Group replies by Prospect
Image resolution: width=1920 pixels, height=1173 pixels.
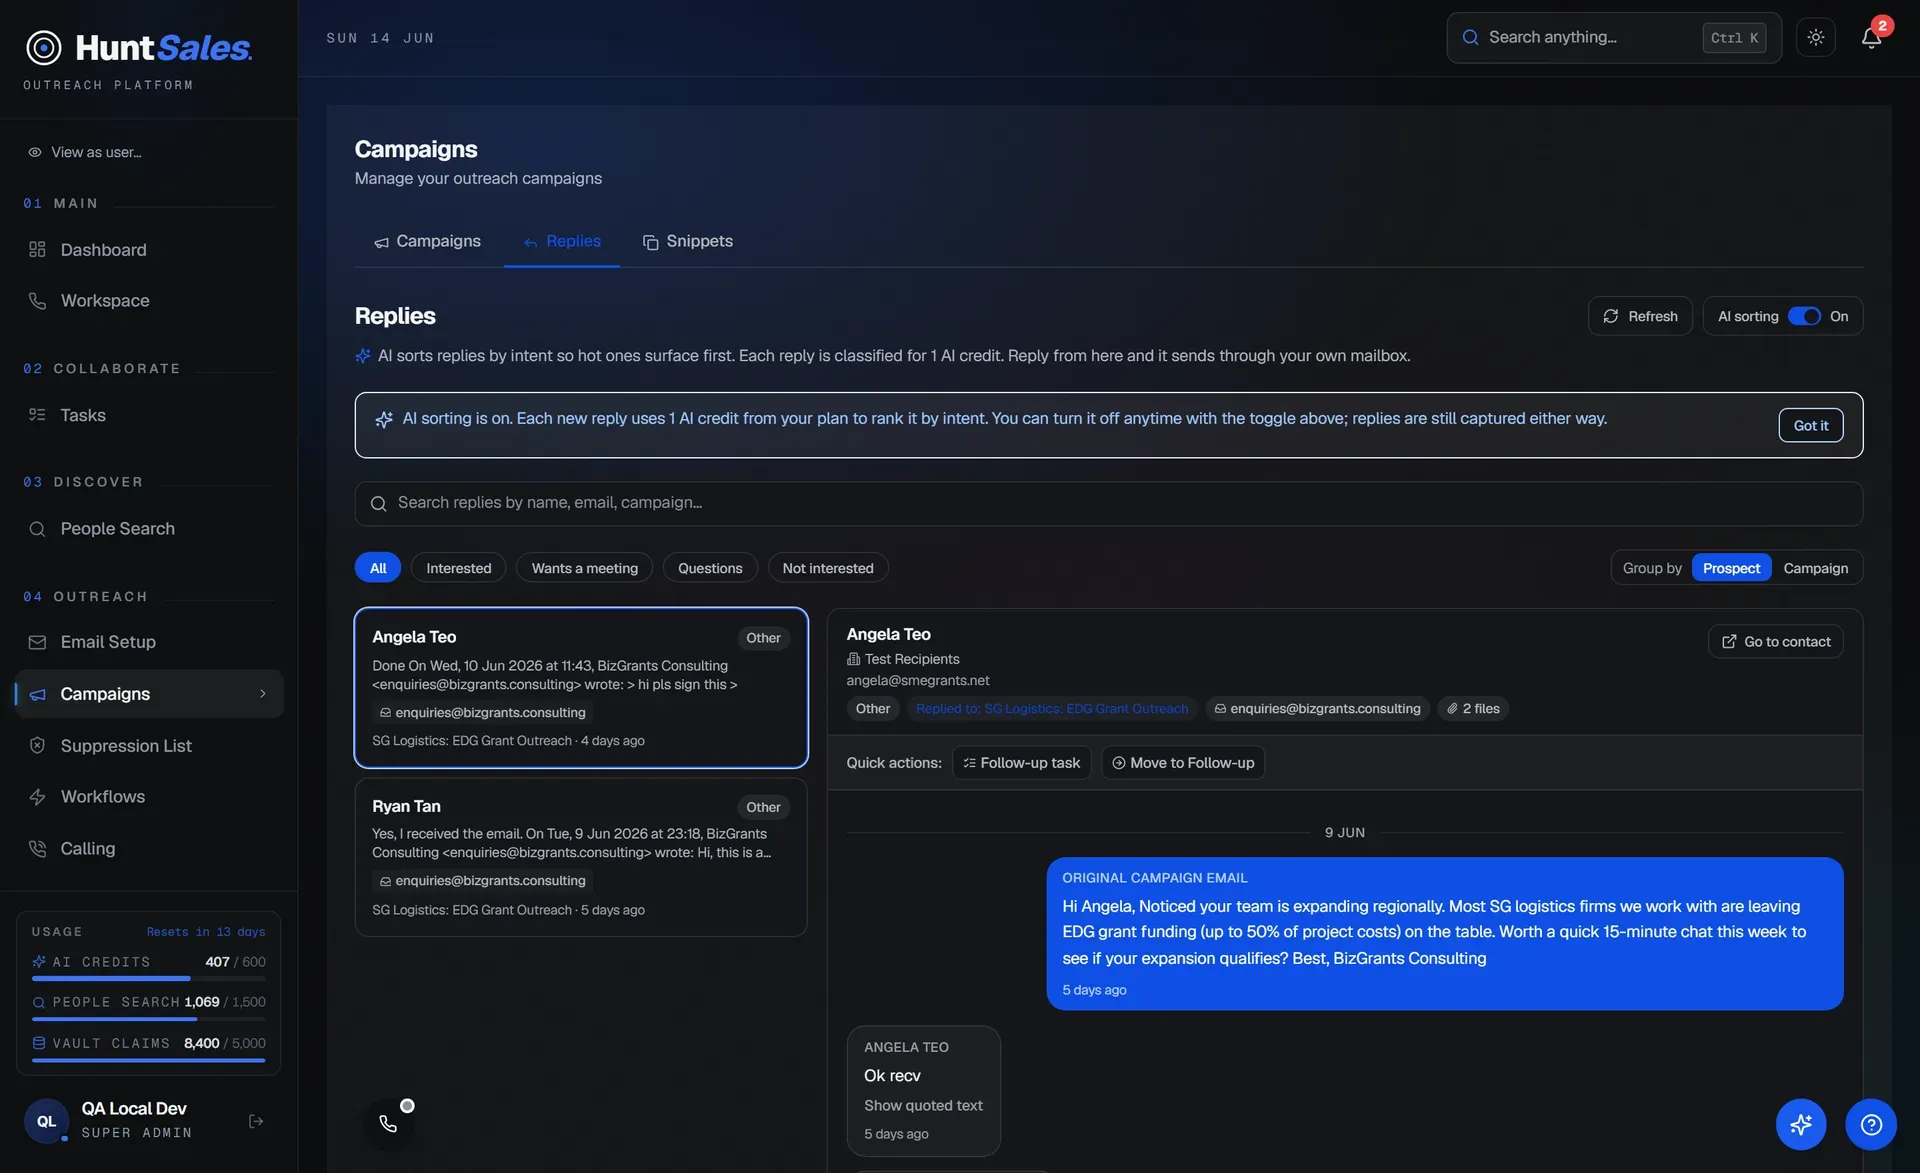coord(1731,568)
